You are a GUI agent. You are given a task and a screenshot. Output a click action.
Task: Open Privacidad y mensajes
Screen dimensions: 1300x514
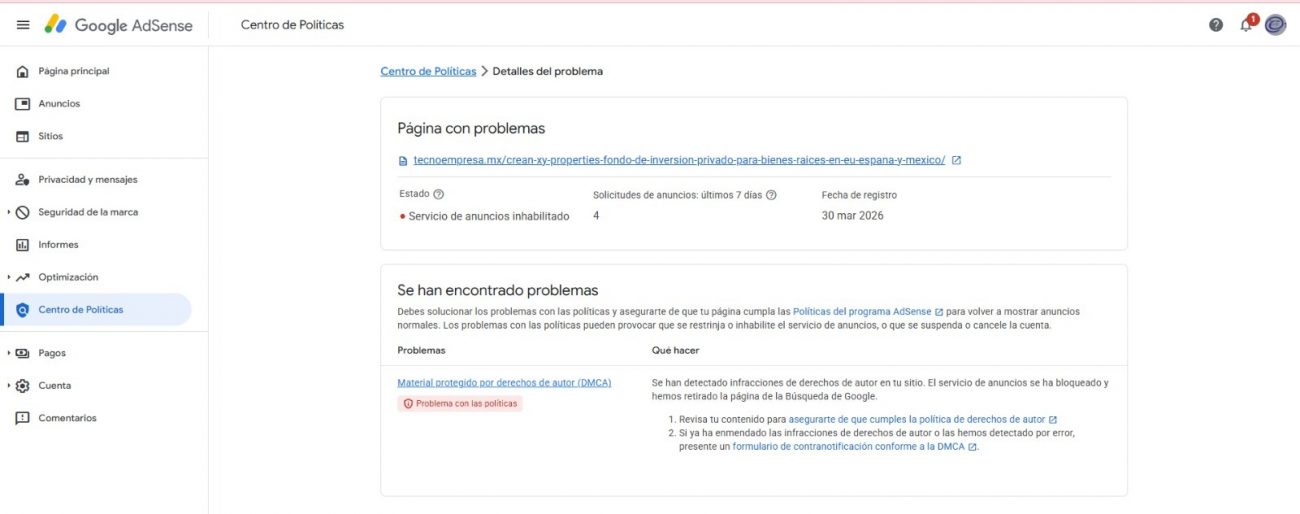tap(87, 180)
